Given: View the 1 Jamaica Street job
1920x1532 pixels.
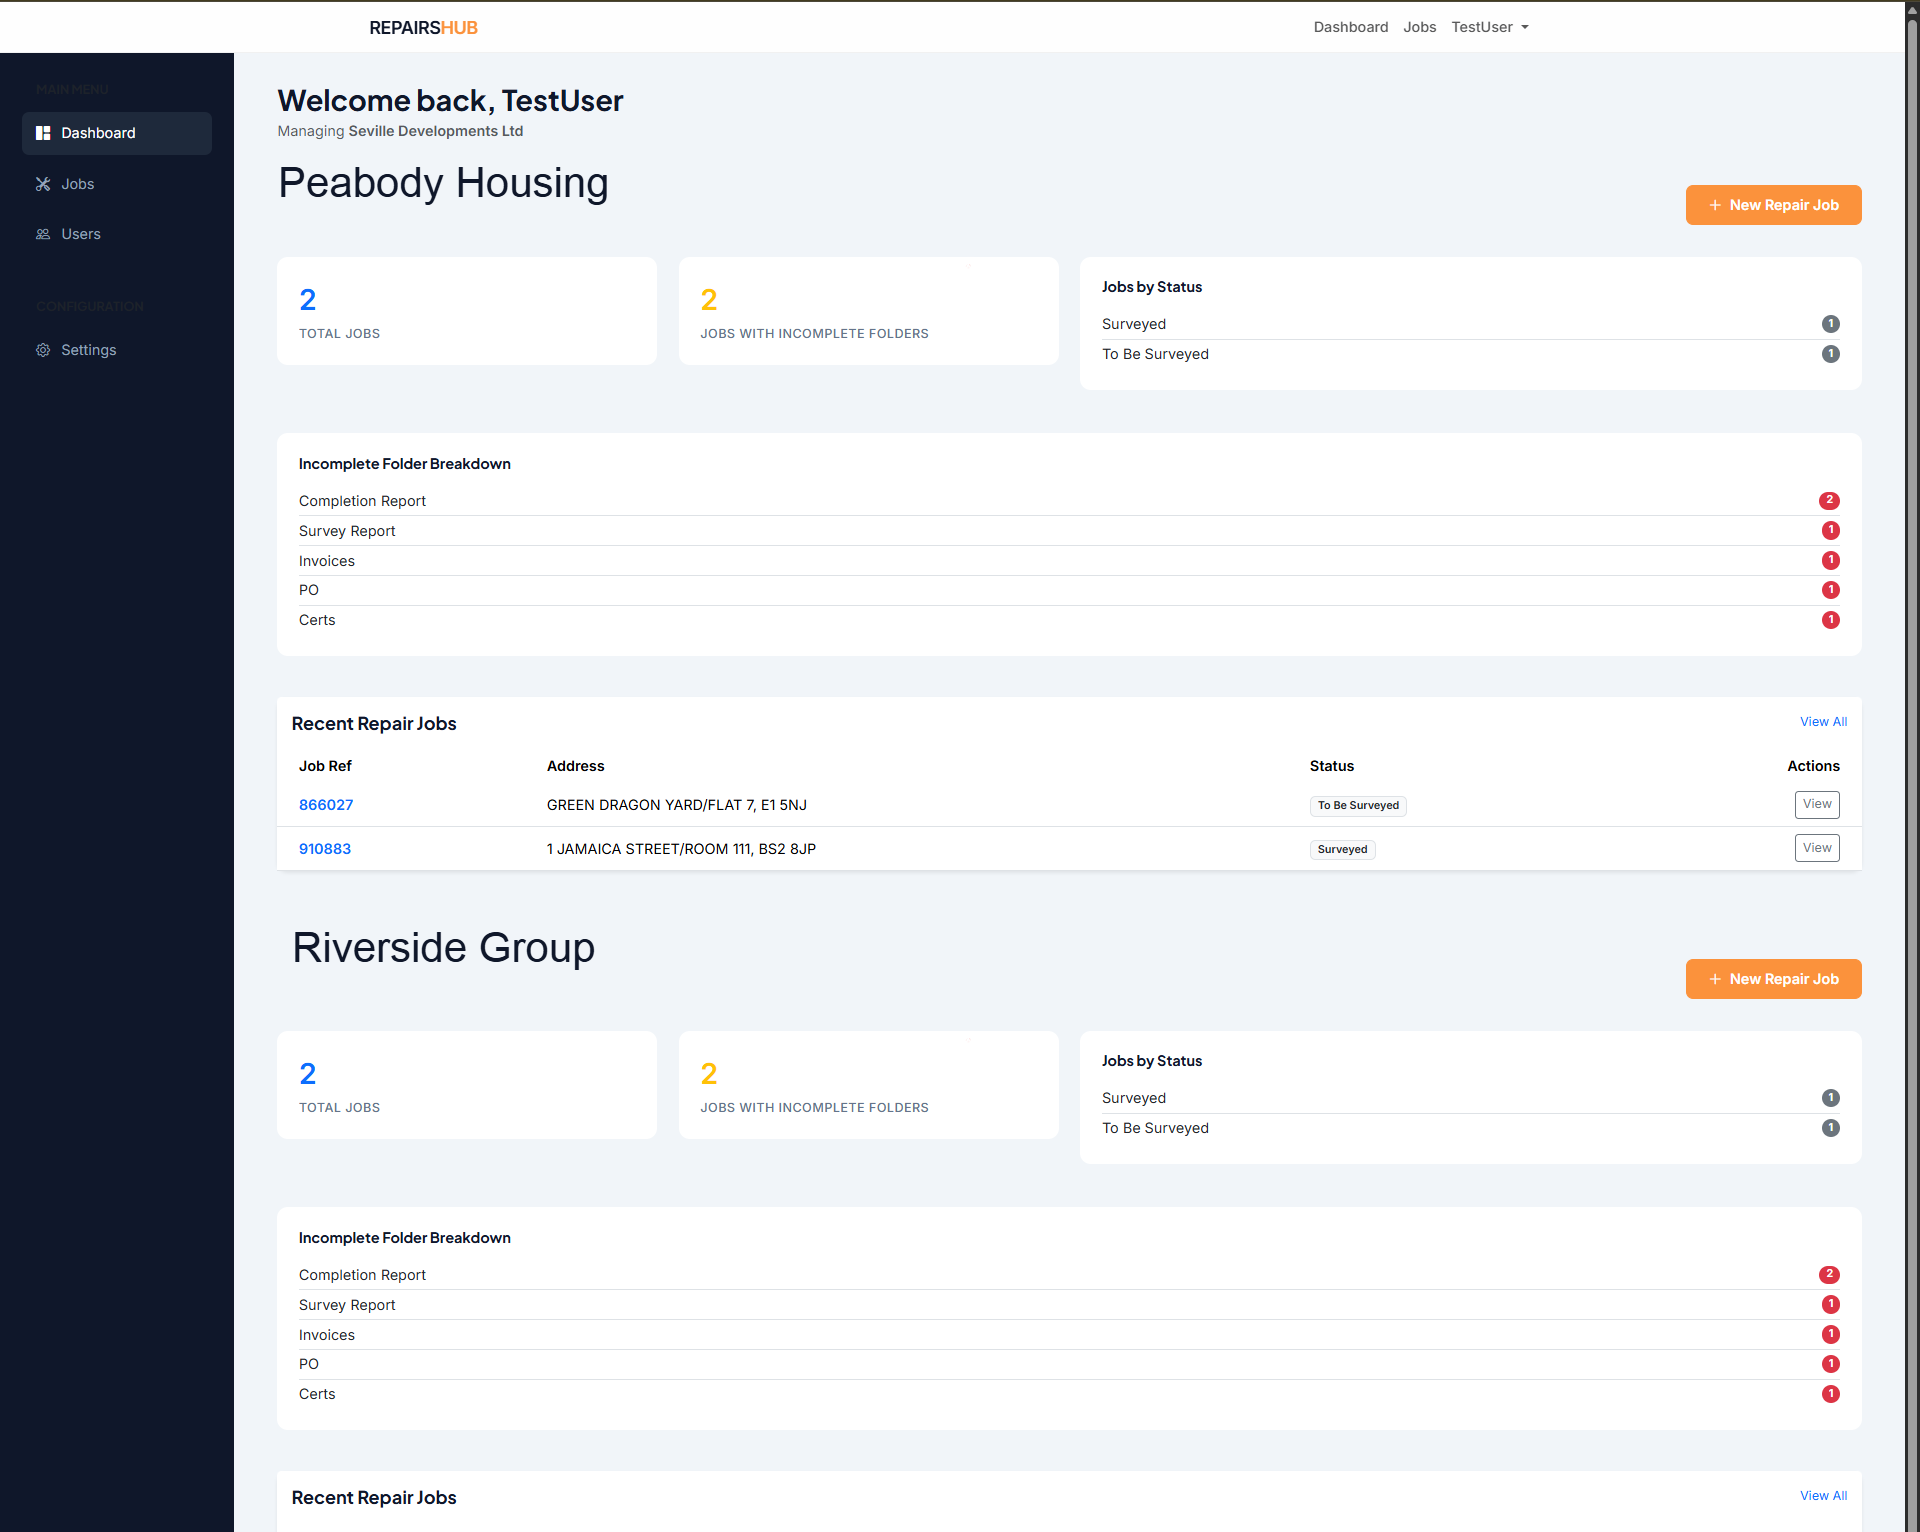Looking at the screenshot, I should tap(1816, 848).
